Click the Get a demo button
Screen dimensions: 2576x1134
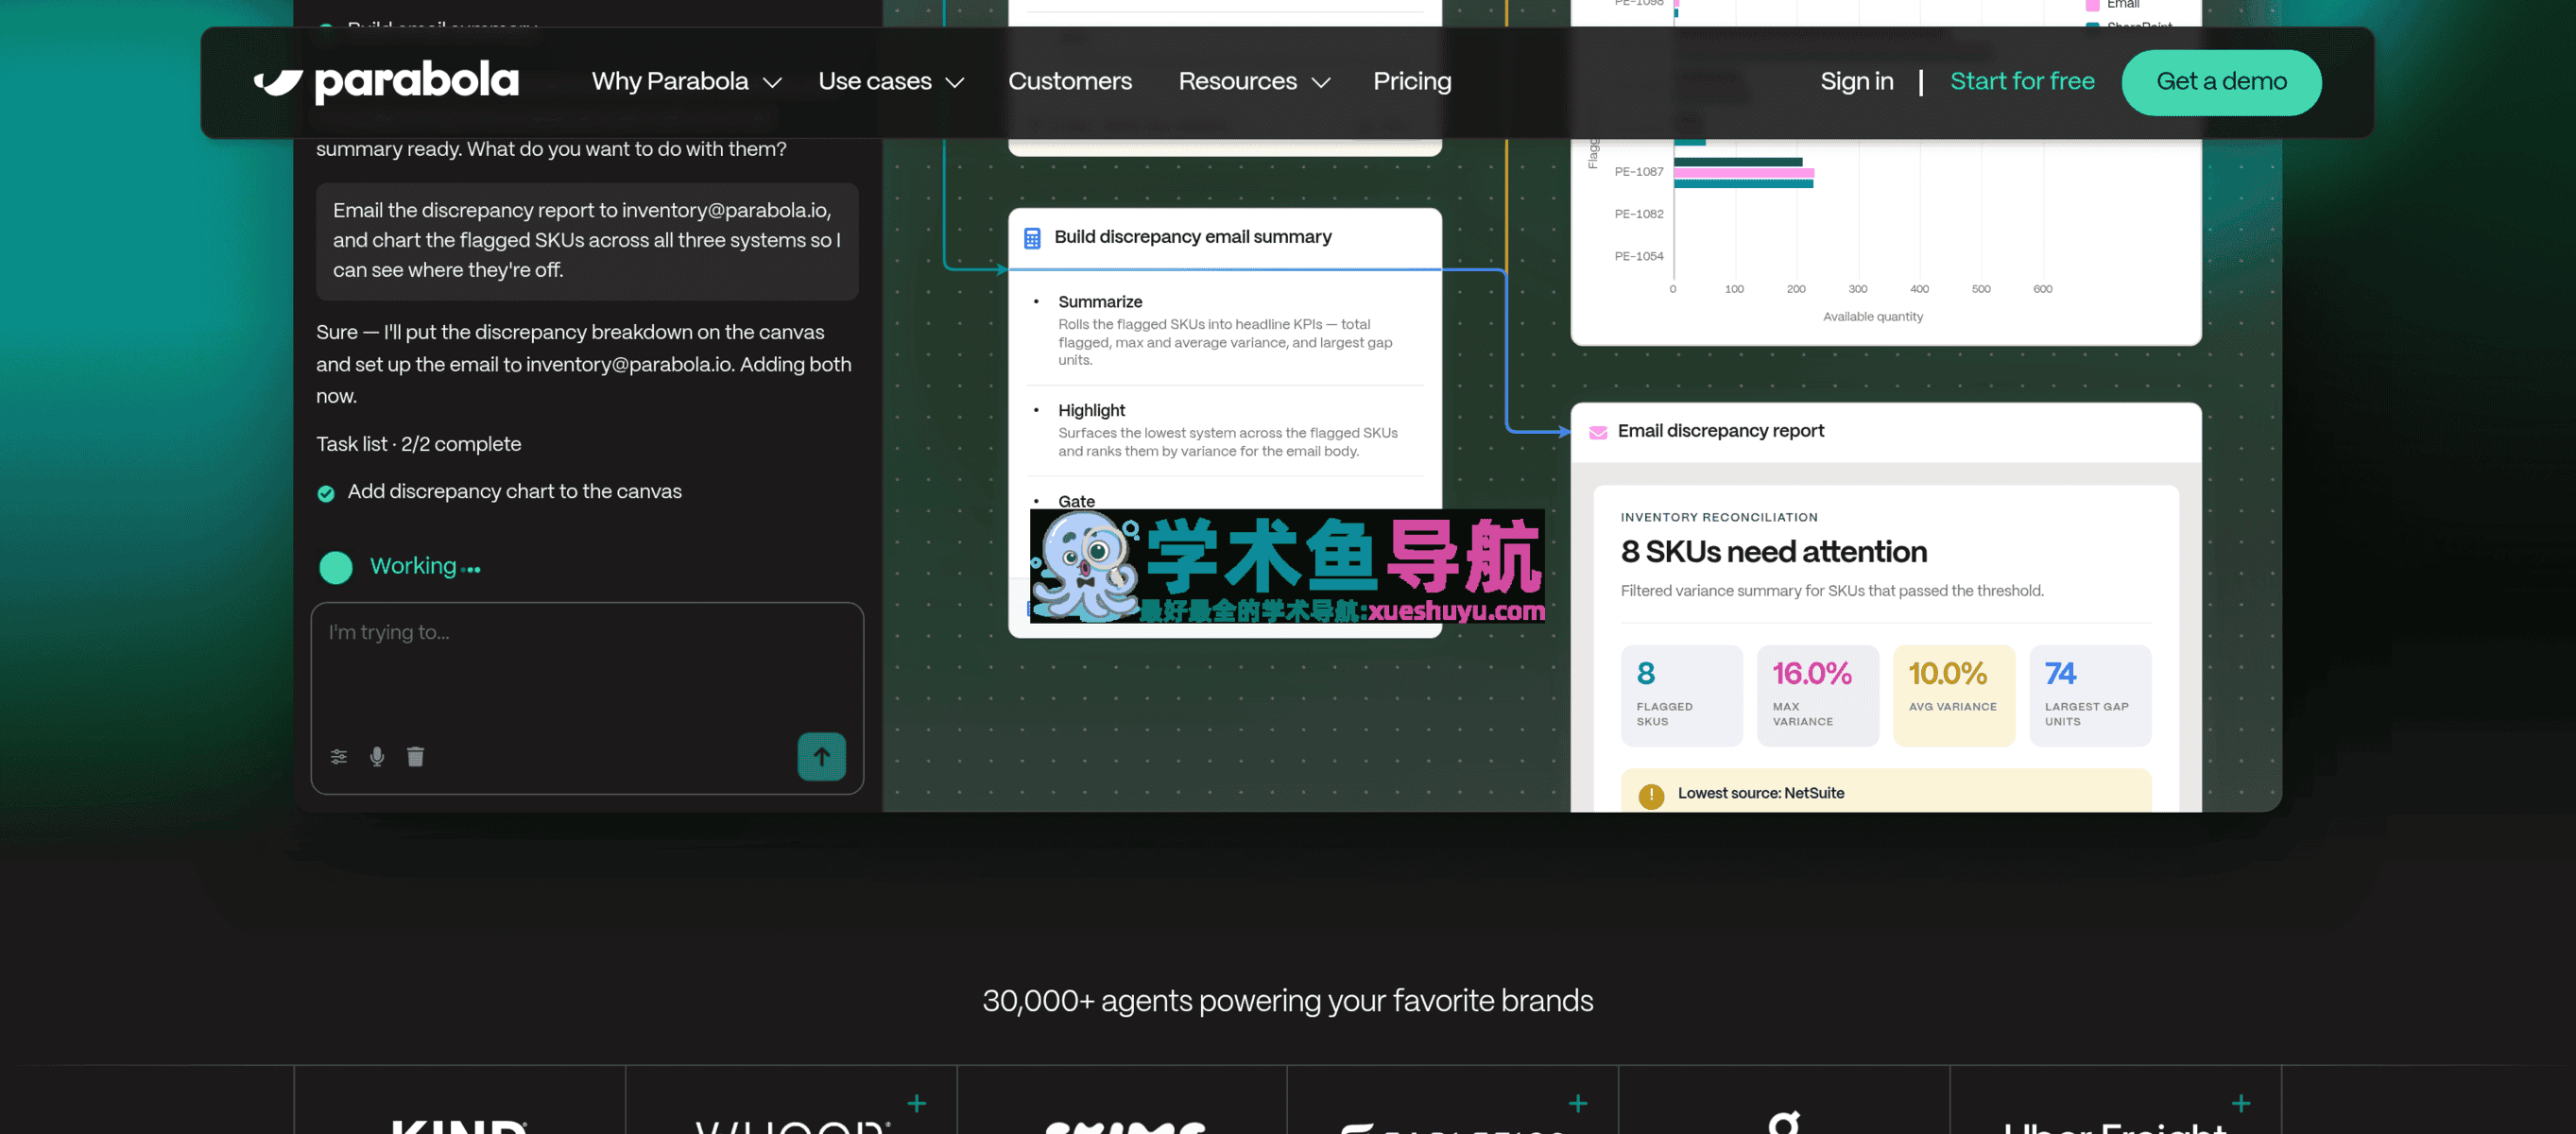pos(2221,82)
